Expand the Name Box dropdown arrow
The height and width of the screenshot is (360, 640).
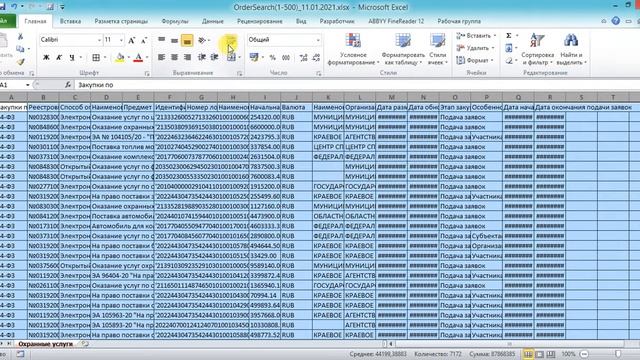pos(27,85)
